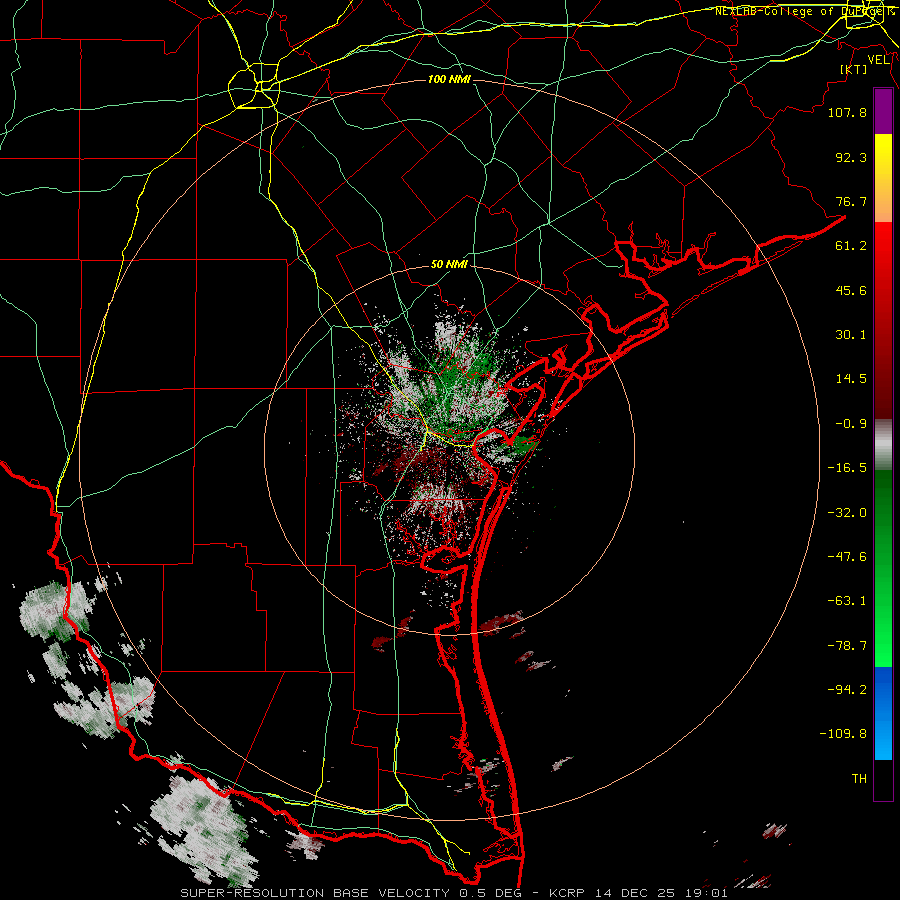
Task: Click the SUPER-RESOLUTION BASE VELOCITY caption
Action: (315, 893)
